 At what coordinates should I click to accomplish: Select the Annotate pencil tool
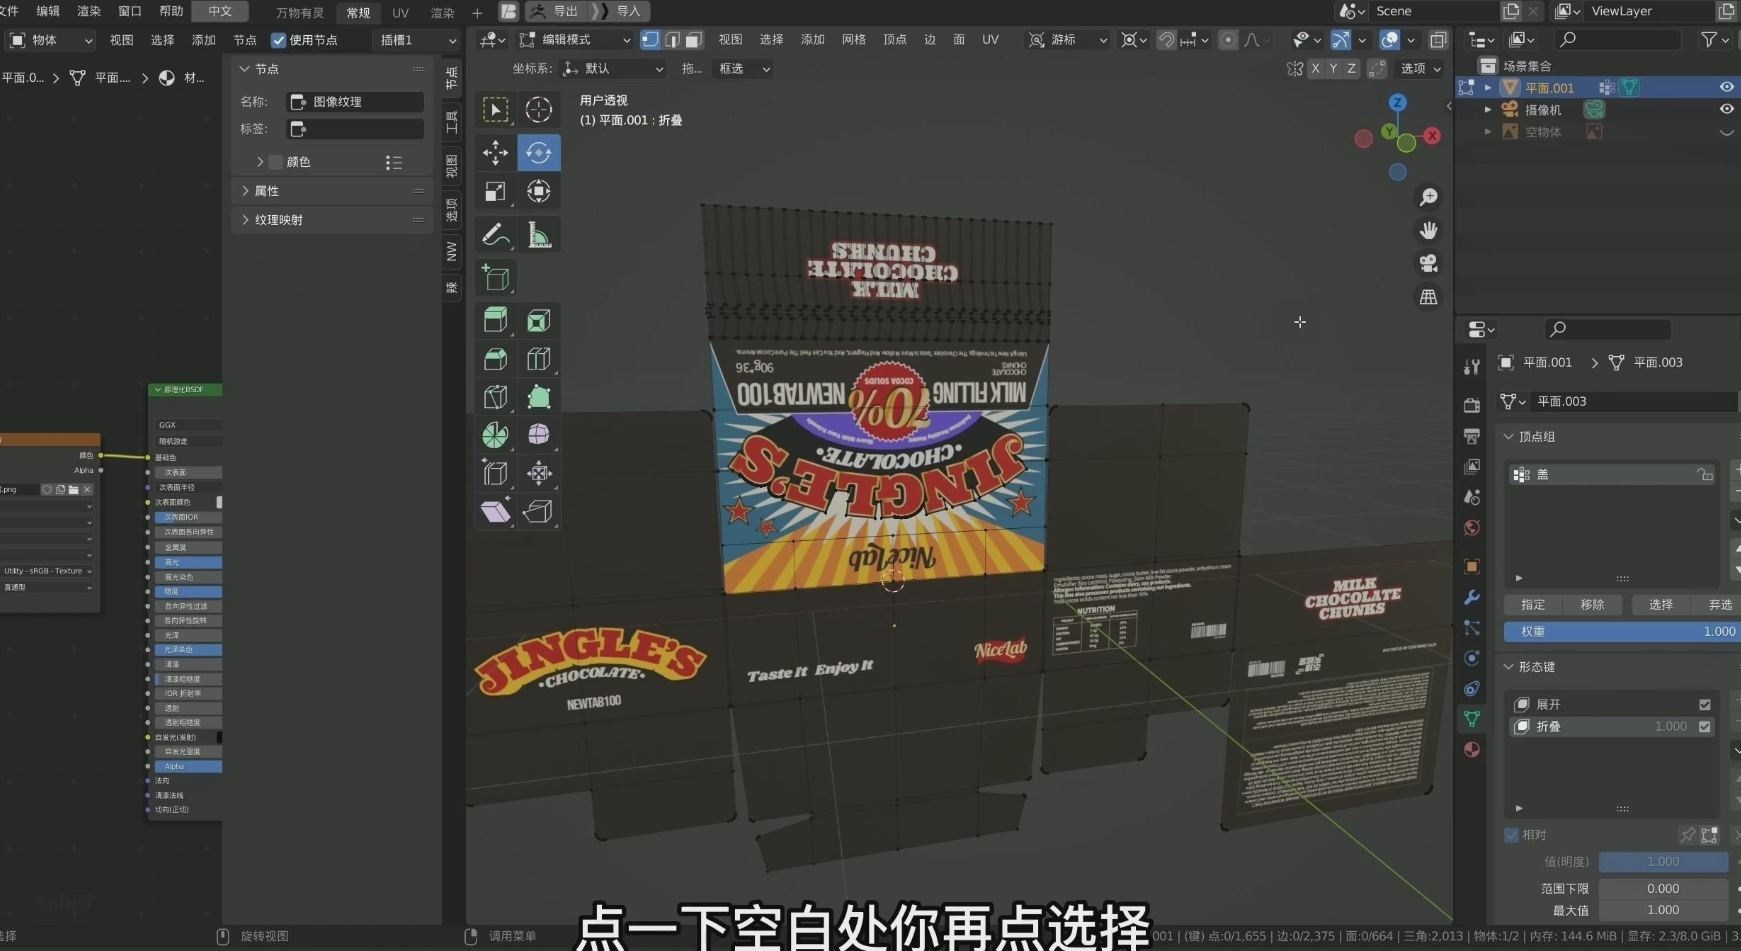tap(495, 235)
